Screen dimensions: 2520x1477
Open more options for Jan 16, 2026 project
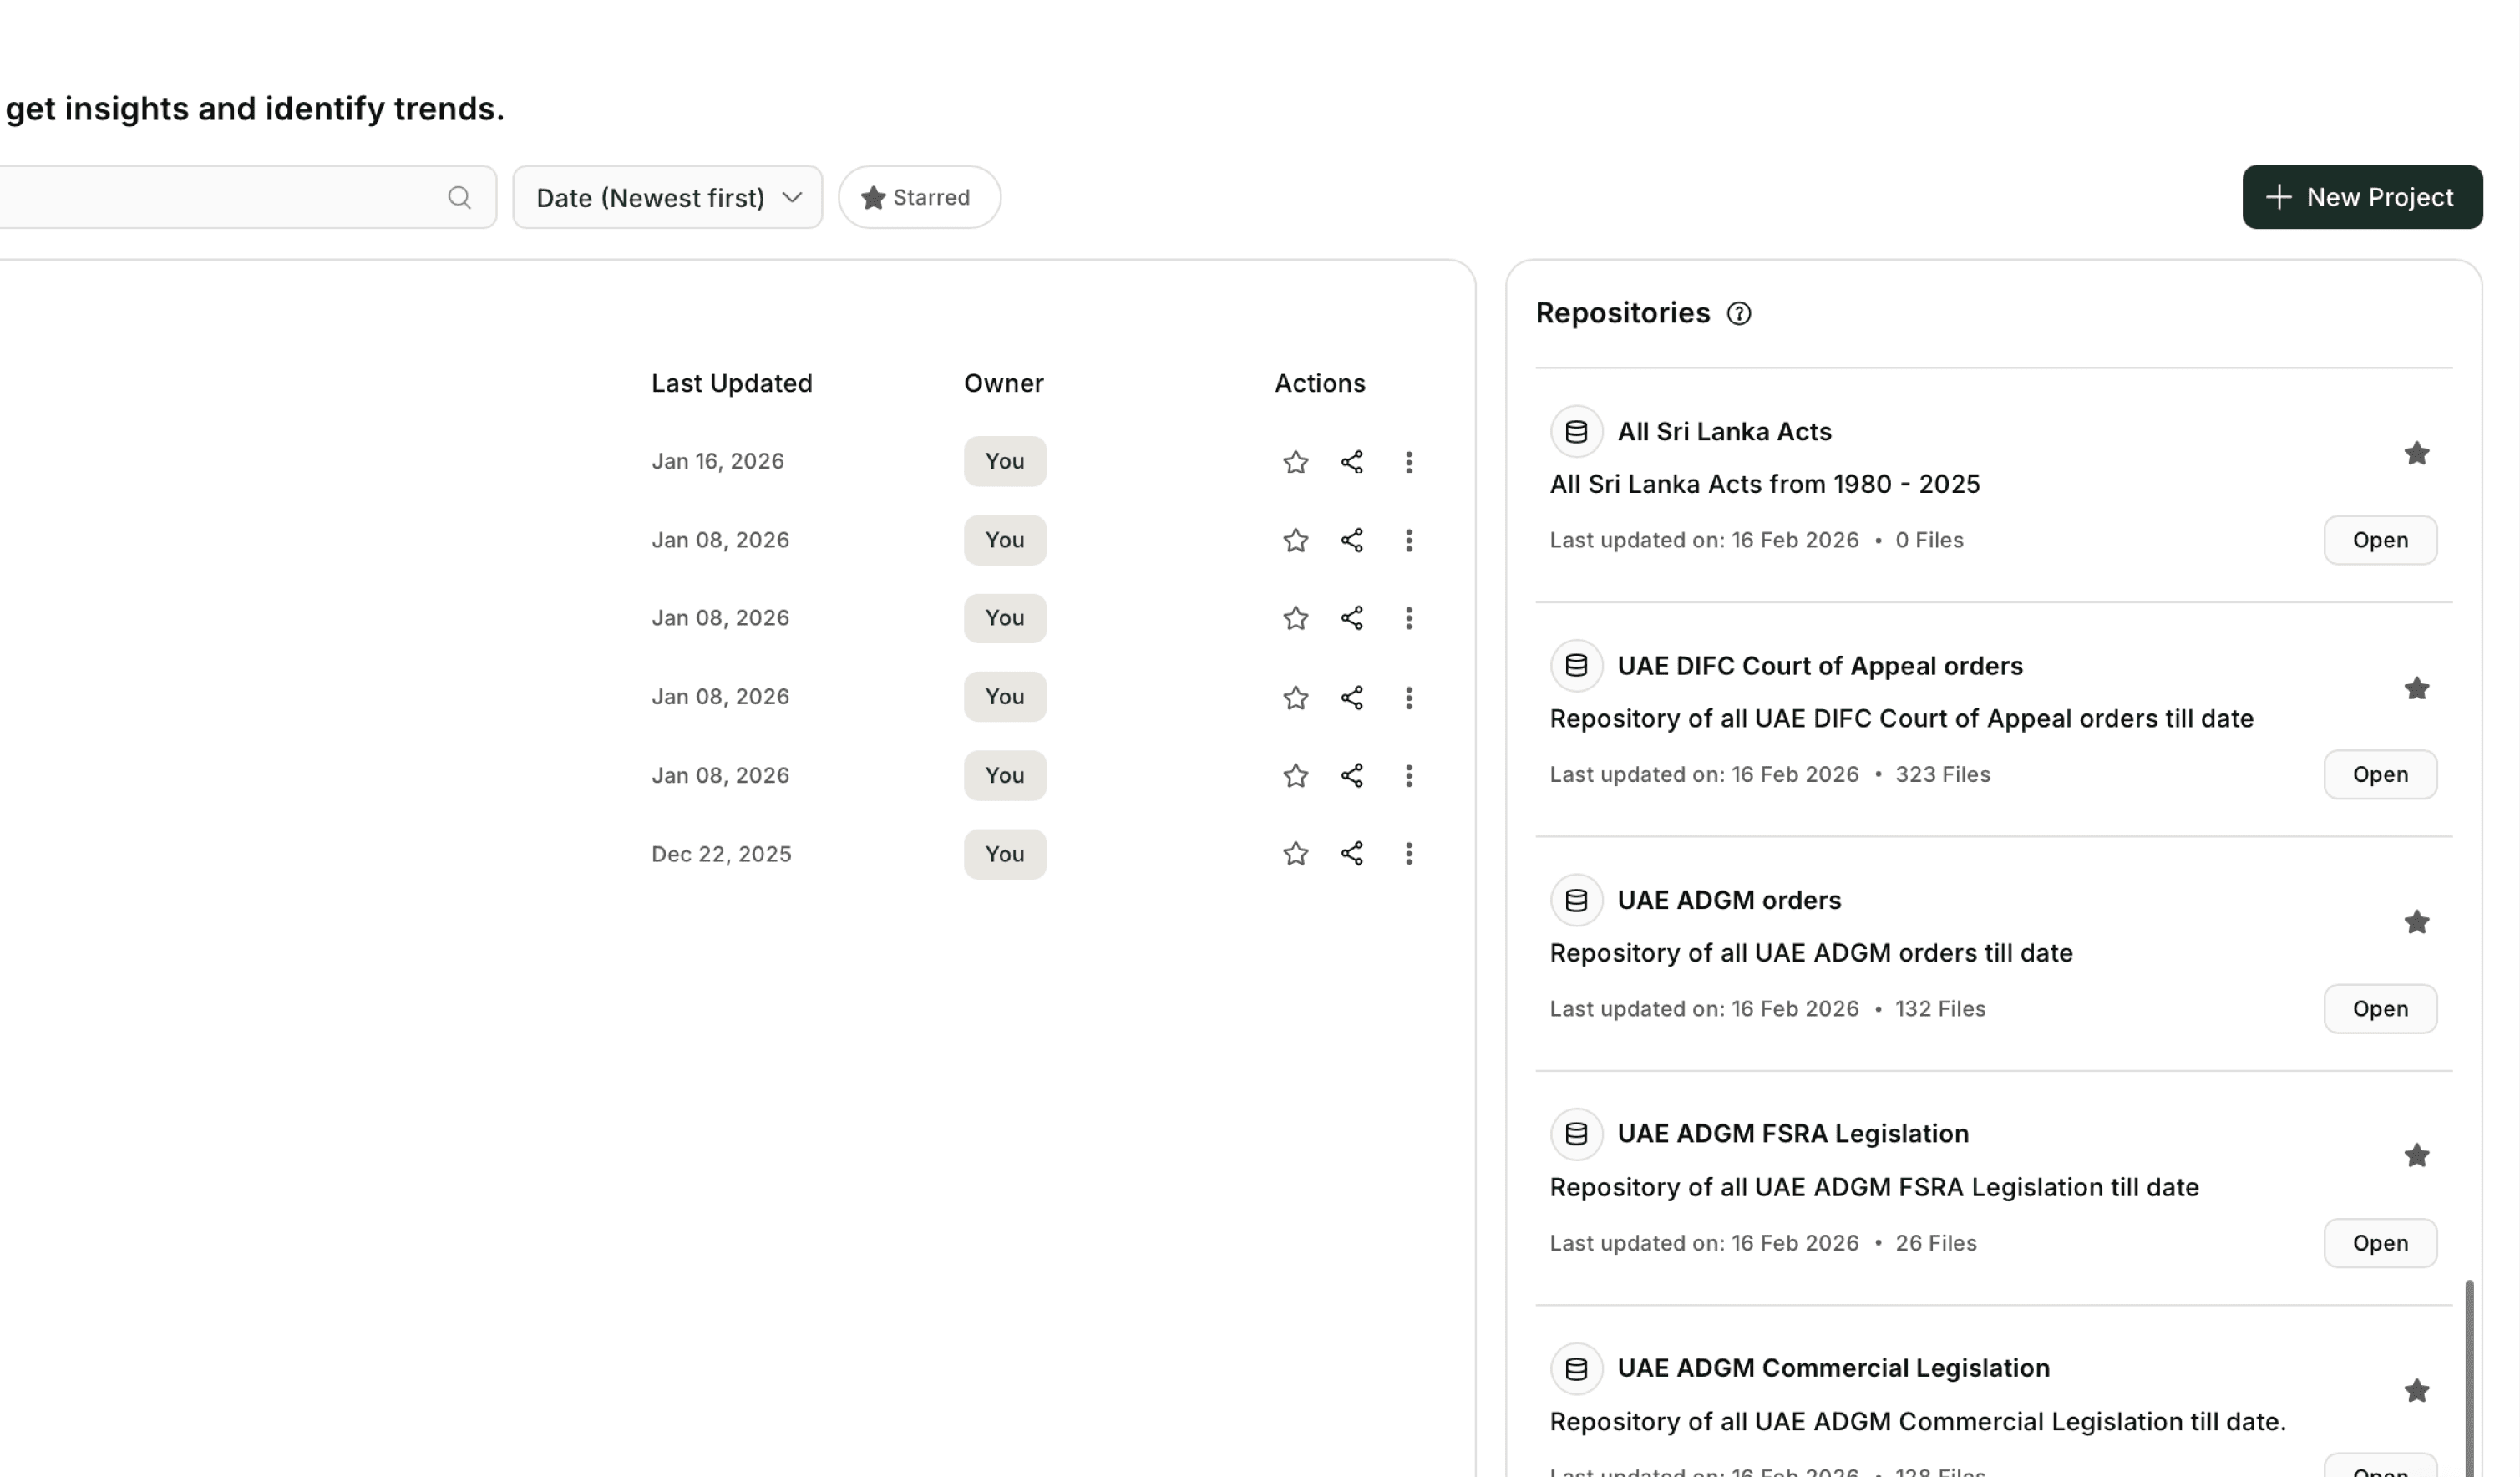[1408, 462]
